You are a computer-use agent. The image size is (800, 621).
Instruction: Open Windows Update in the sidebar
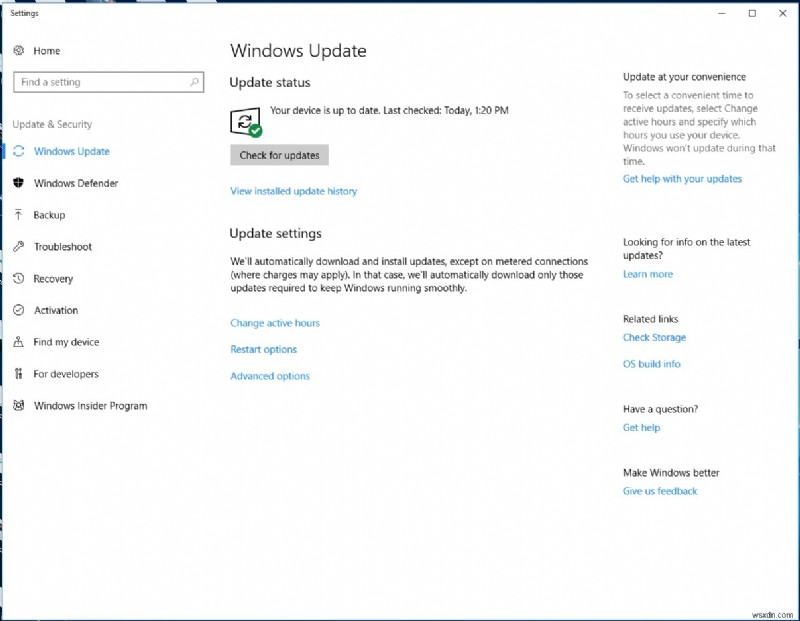(71, 151)
